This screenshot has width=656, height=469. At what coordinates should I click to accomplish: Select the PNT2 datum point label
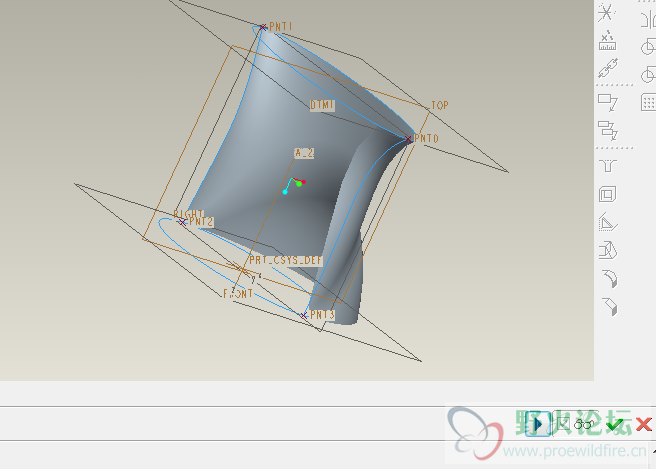201,222
